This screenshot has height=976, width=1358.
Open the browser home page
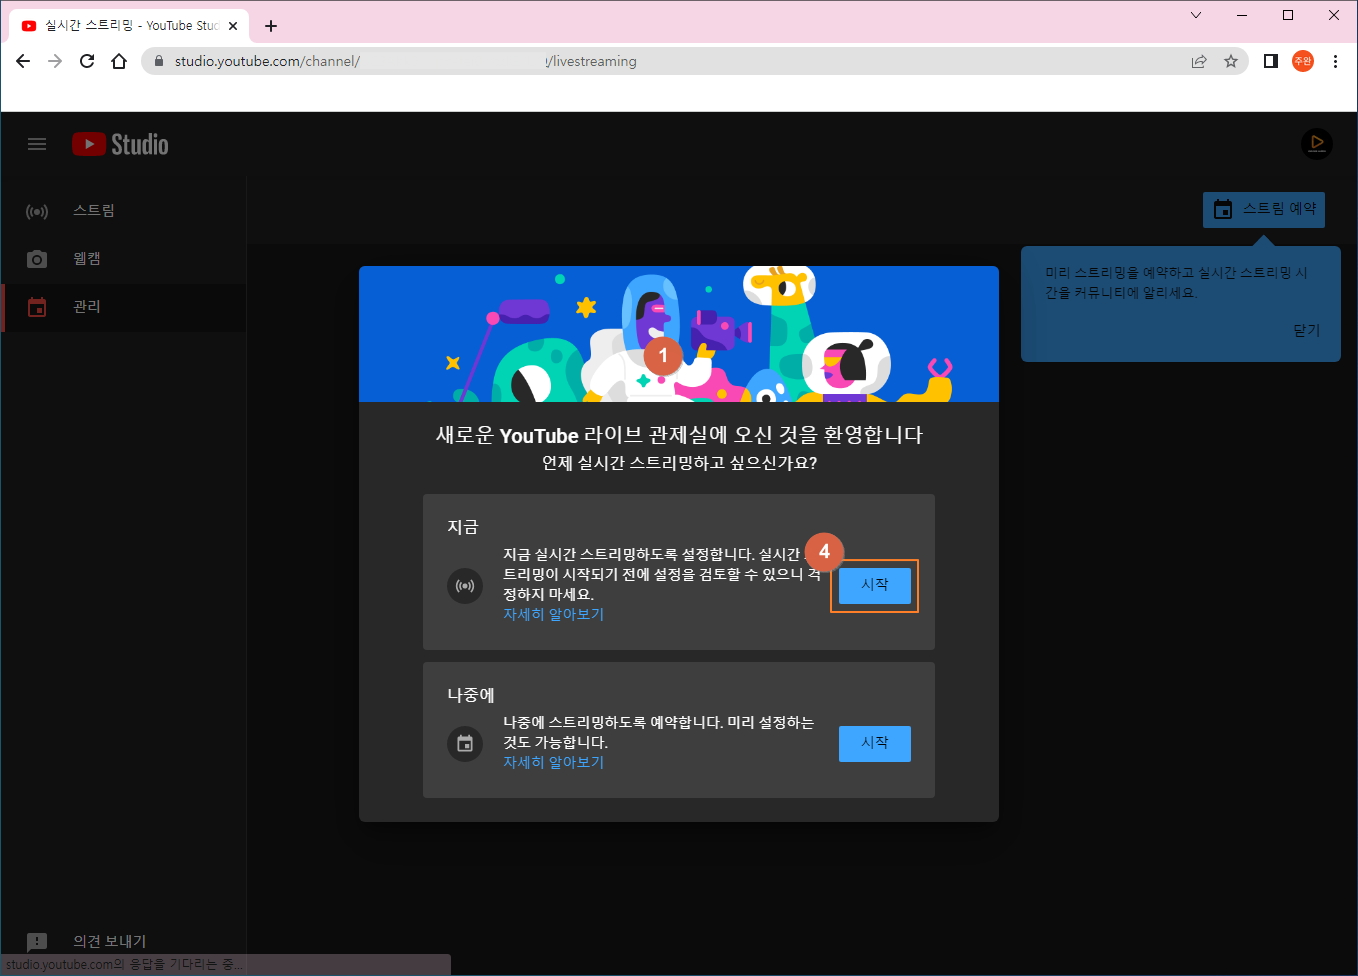coord(119,61)
